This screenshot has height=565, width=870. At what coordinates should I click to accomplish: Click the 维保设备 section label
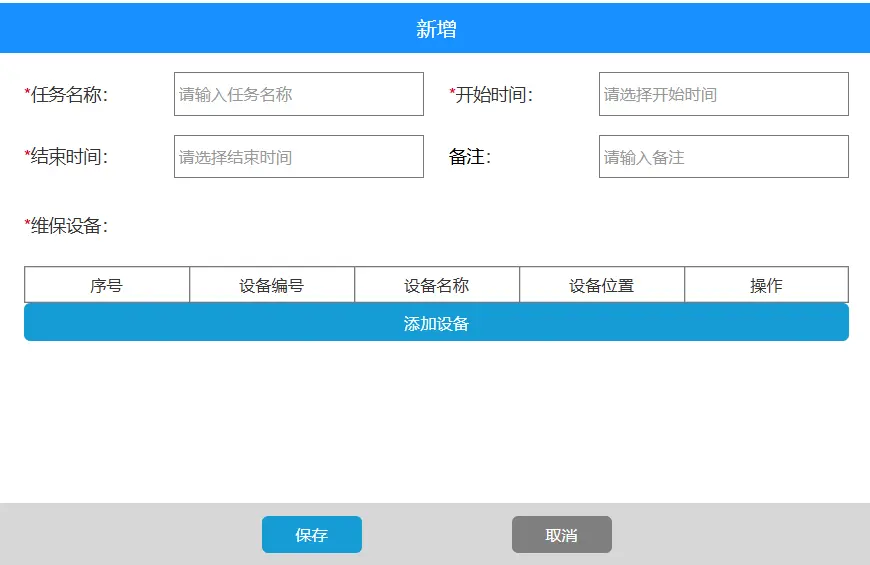tap(69, 226)
